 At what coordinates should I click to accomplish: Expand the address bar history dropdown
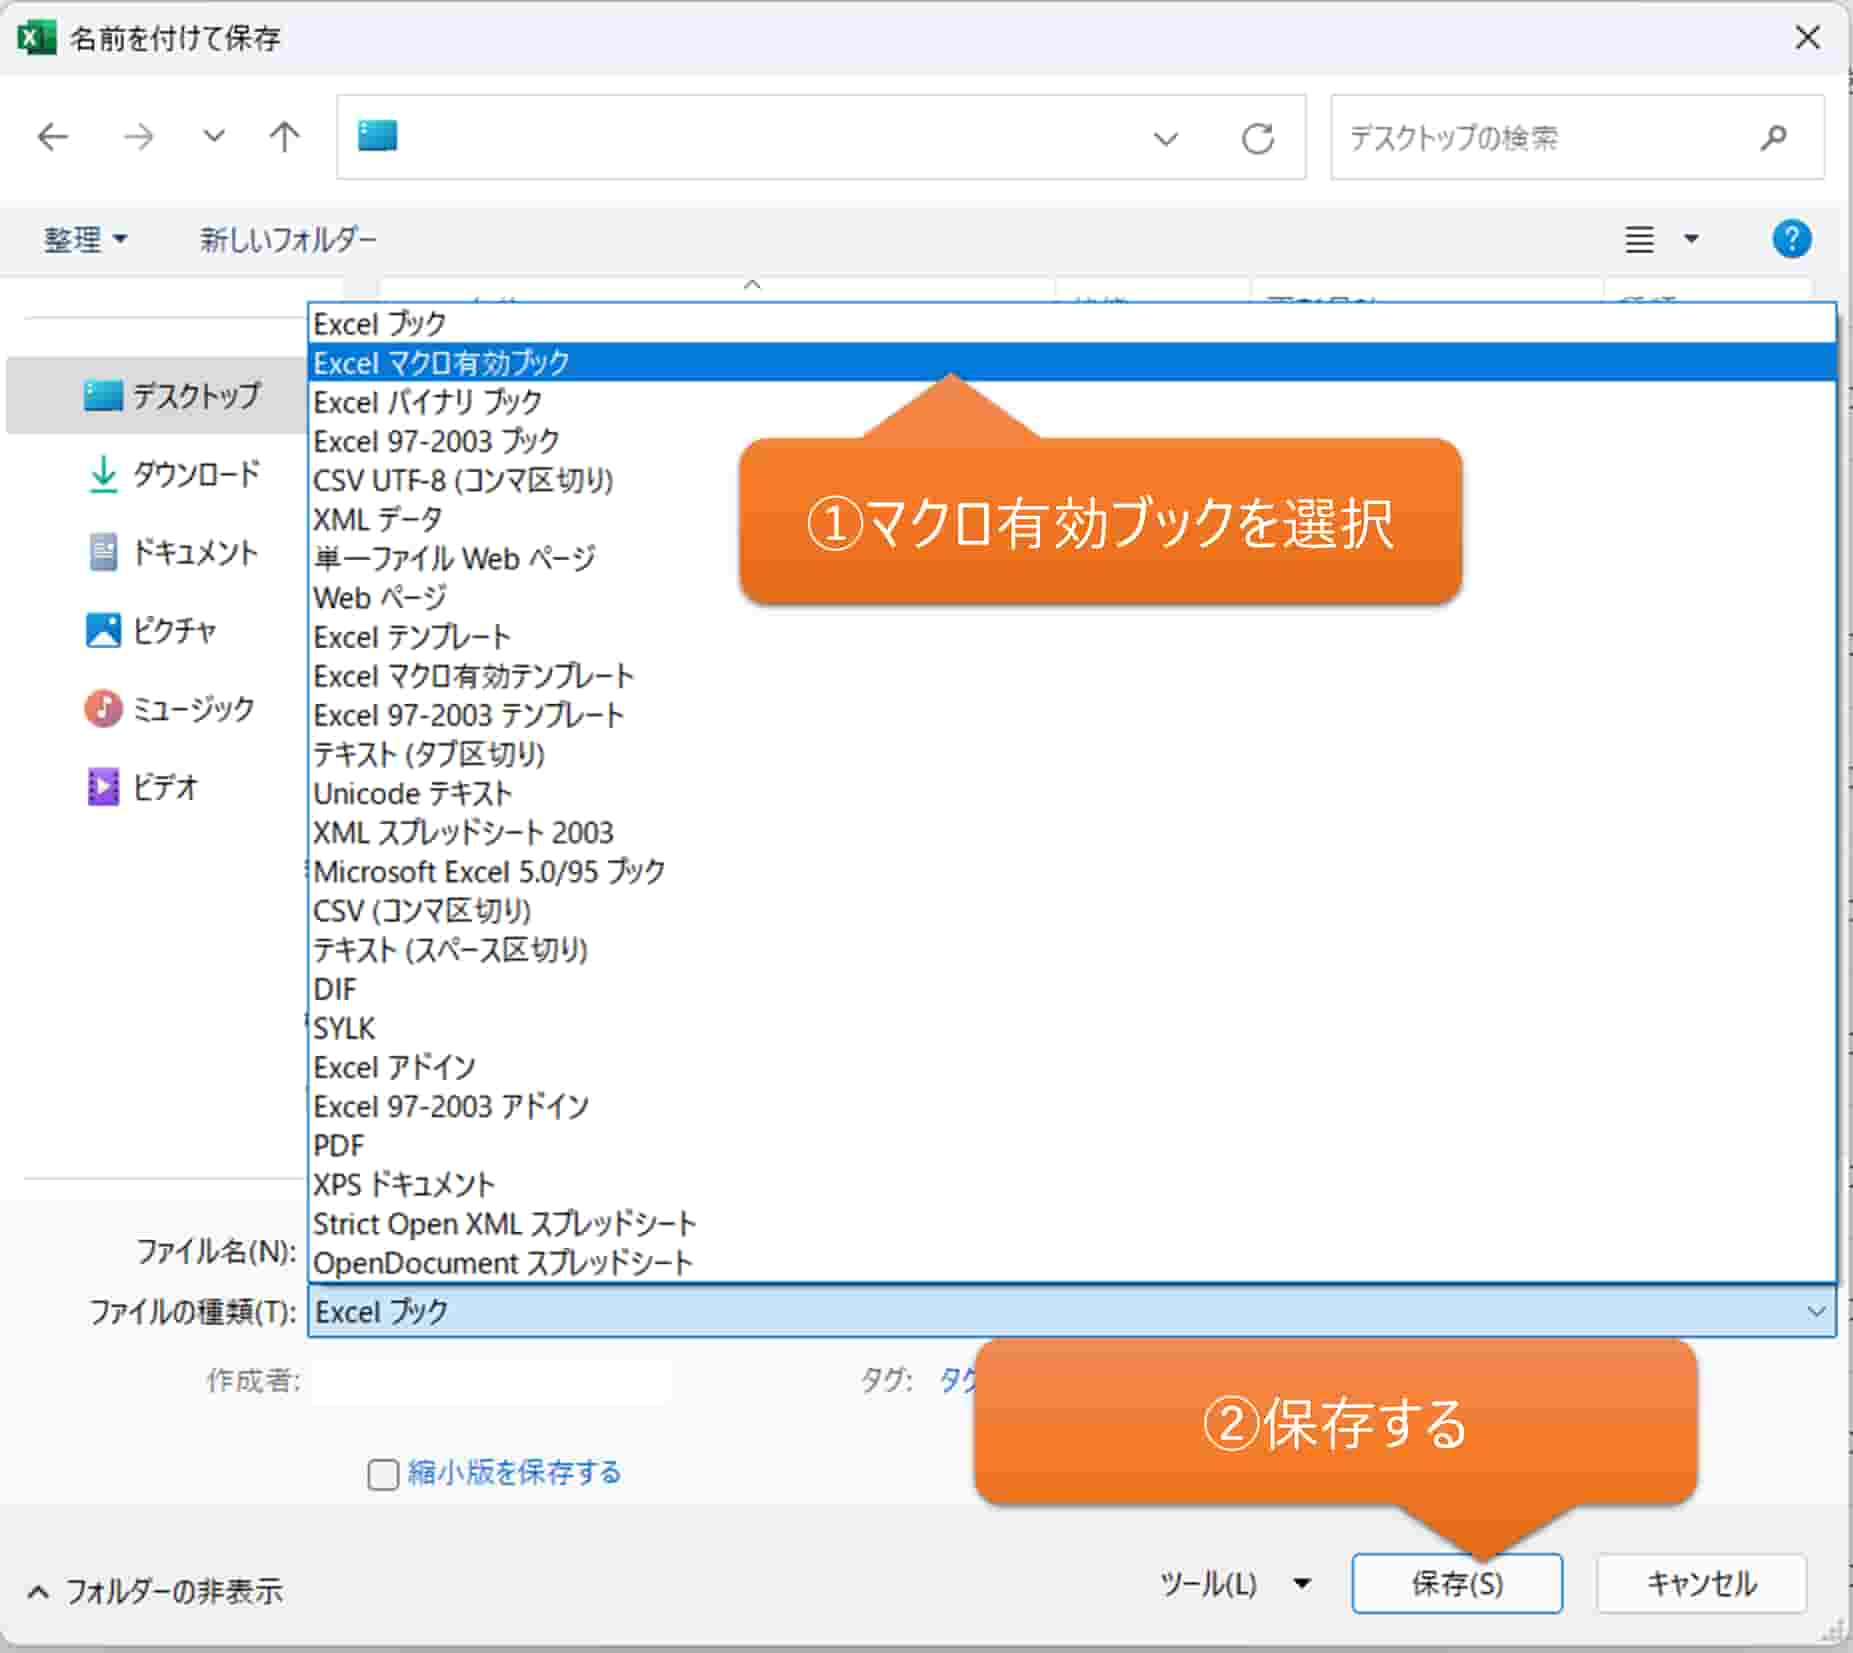tap(1165, 138)
